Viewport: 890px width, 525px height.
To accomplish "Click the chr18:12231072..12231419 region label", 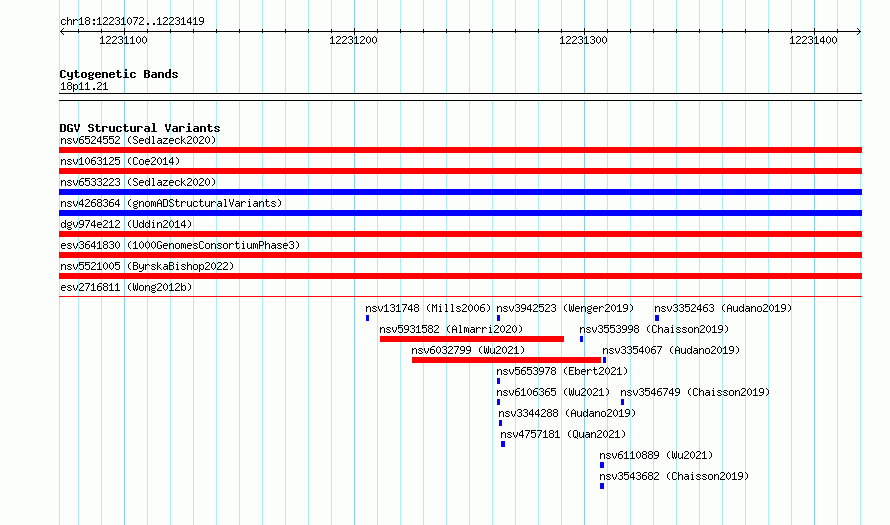I will [132, 21].
